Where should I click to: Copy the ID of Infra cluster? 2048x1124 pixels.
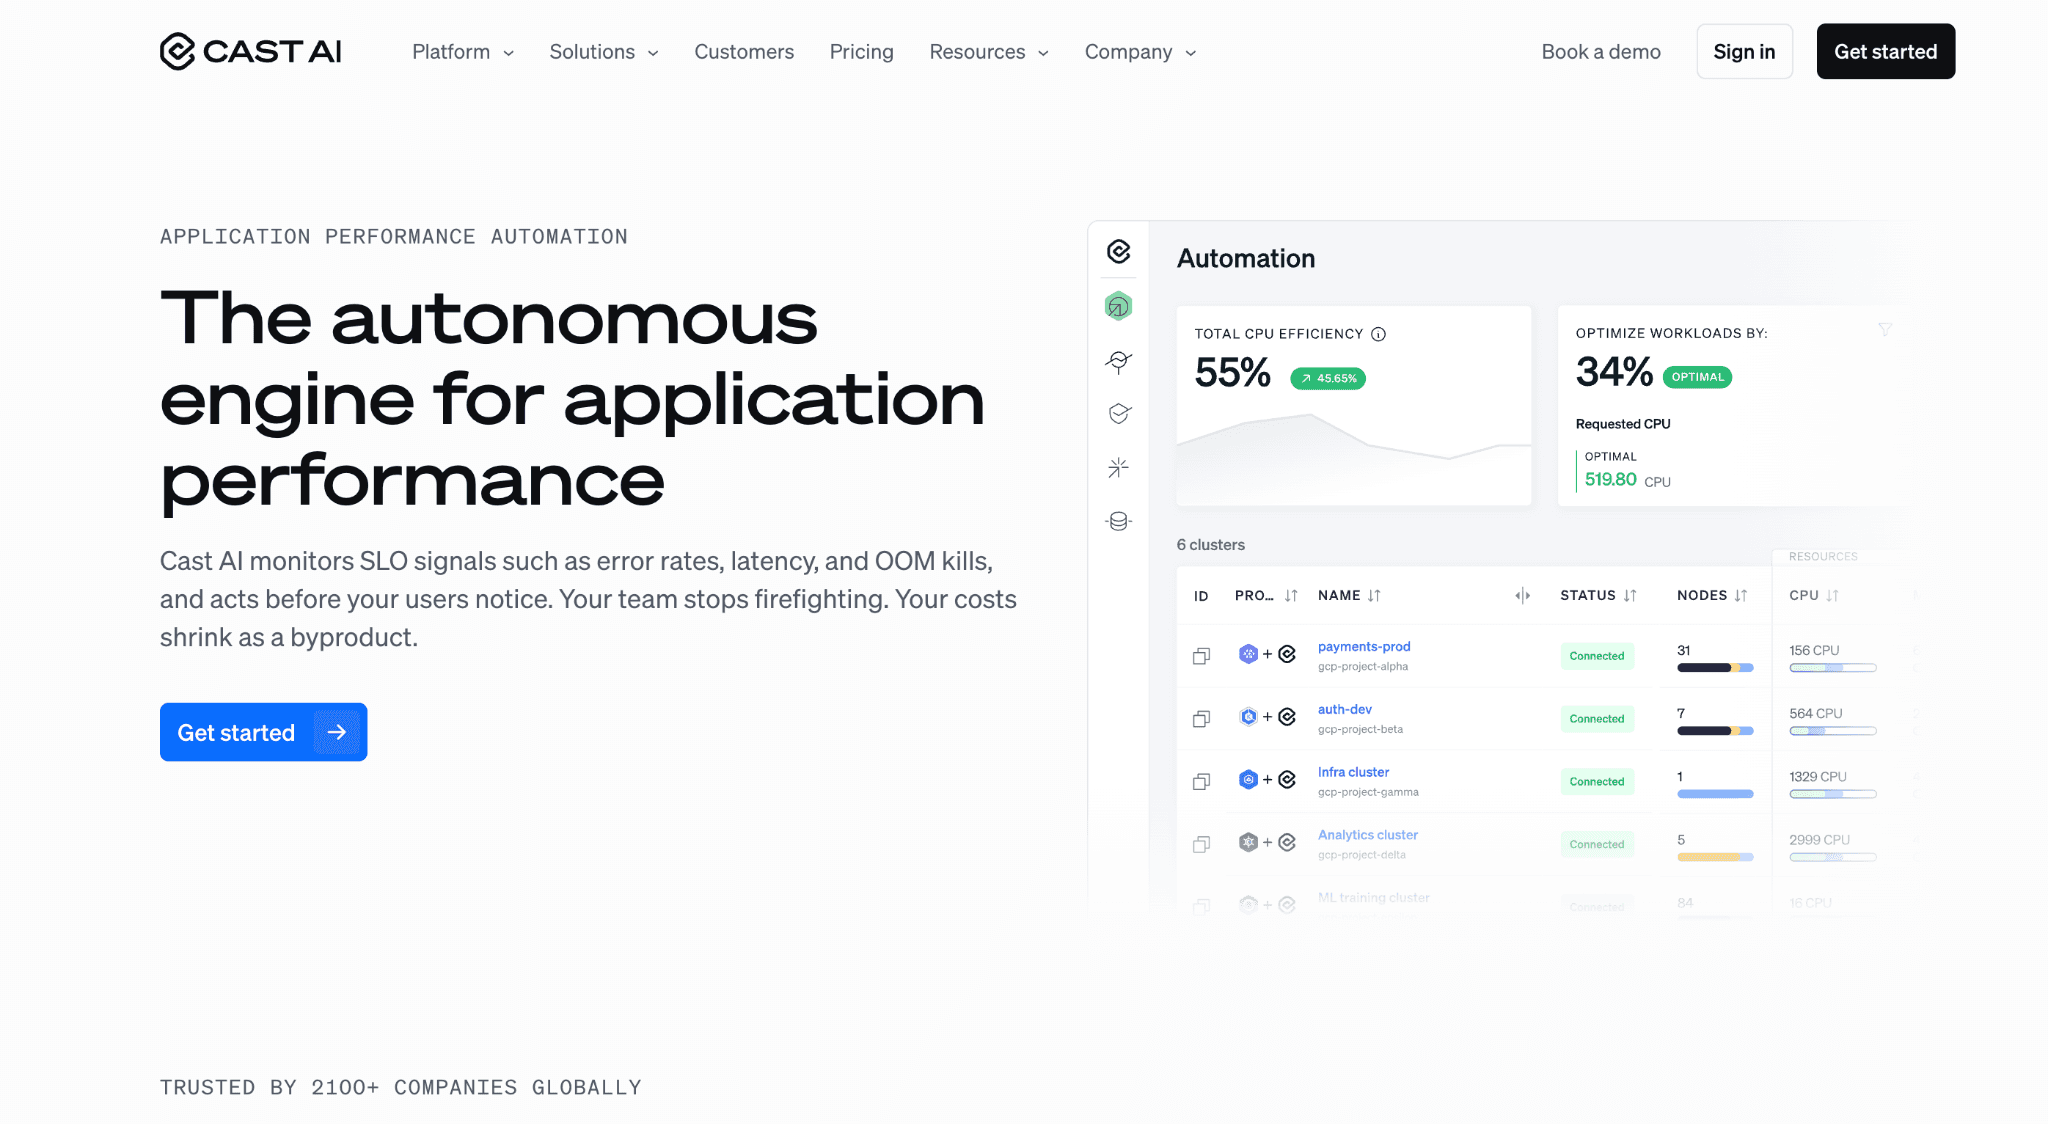point(1202,781)
